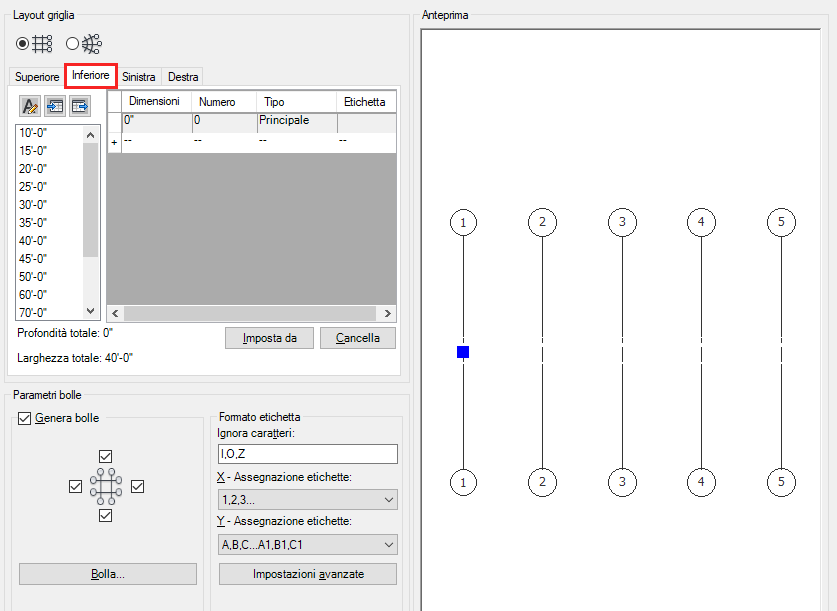The height and width of the screenshot is (611, 837).
Task: Click bottom bubble 1 in preview
Action: click(463, 483)
